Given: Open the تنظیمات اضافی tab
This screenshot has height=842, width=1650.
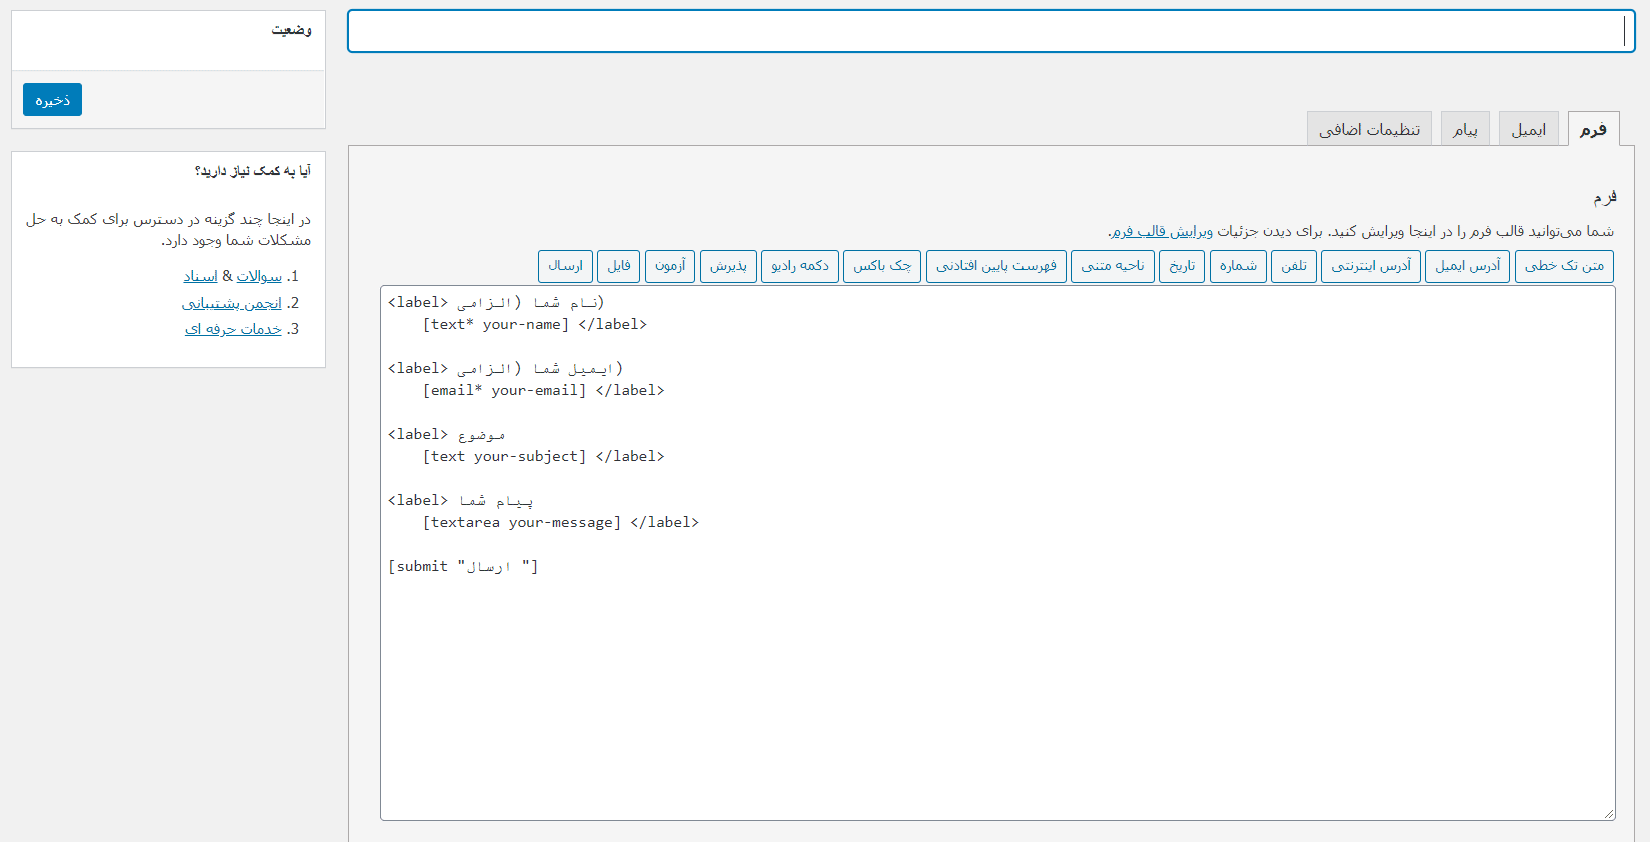Looking at the screenshot, I should coord(1369,129).
